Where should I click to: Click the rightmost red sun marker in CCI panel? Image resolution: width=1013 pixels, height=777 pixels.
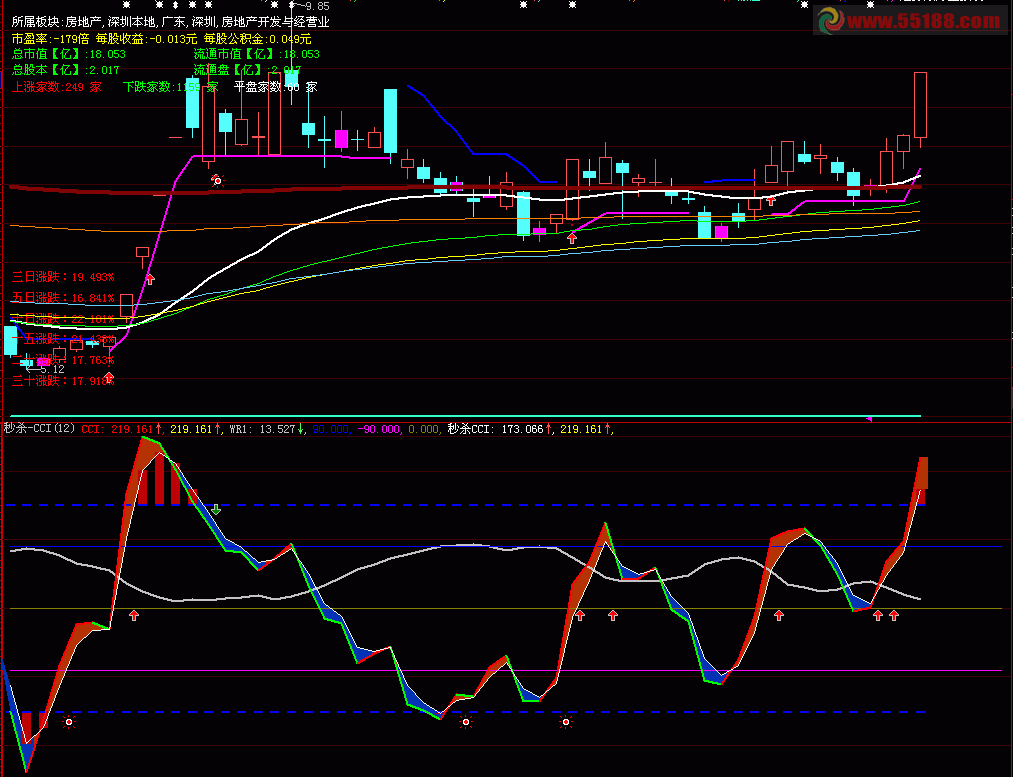pyautogui.click(x=566, y=721)
